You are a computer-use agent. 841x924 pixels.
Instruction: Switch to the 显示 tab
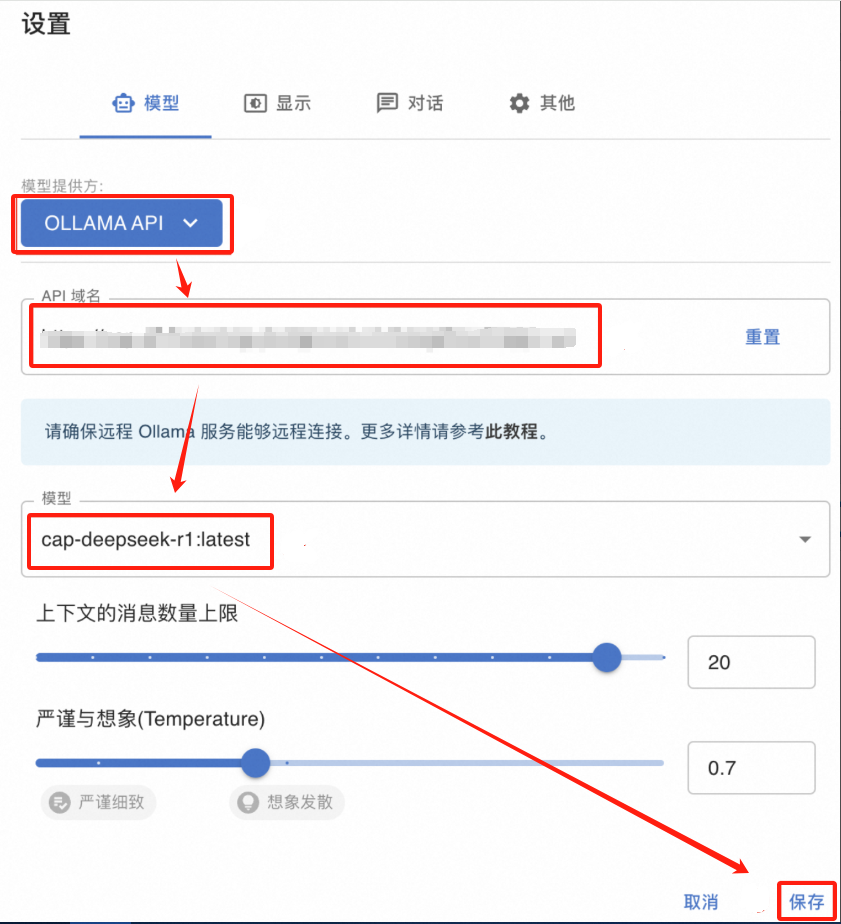click(277, 103)
